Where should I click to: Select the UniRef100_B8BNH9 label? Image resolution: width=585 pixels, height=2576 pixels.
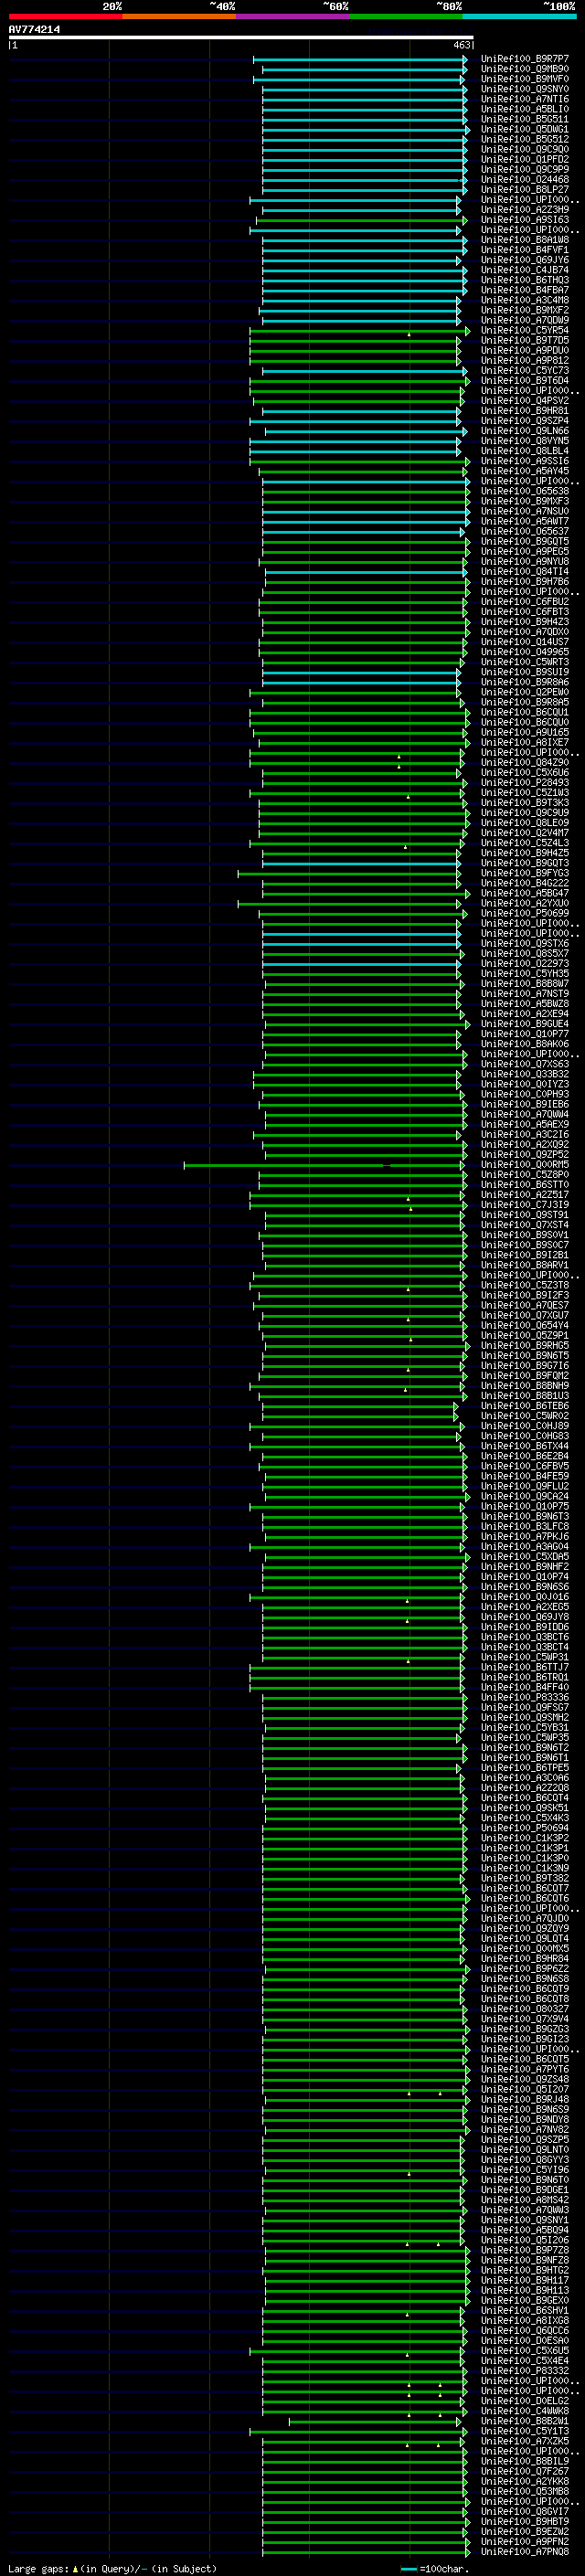click(525, 1386)
